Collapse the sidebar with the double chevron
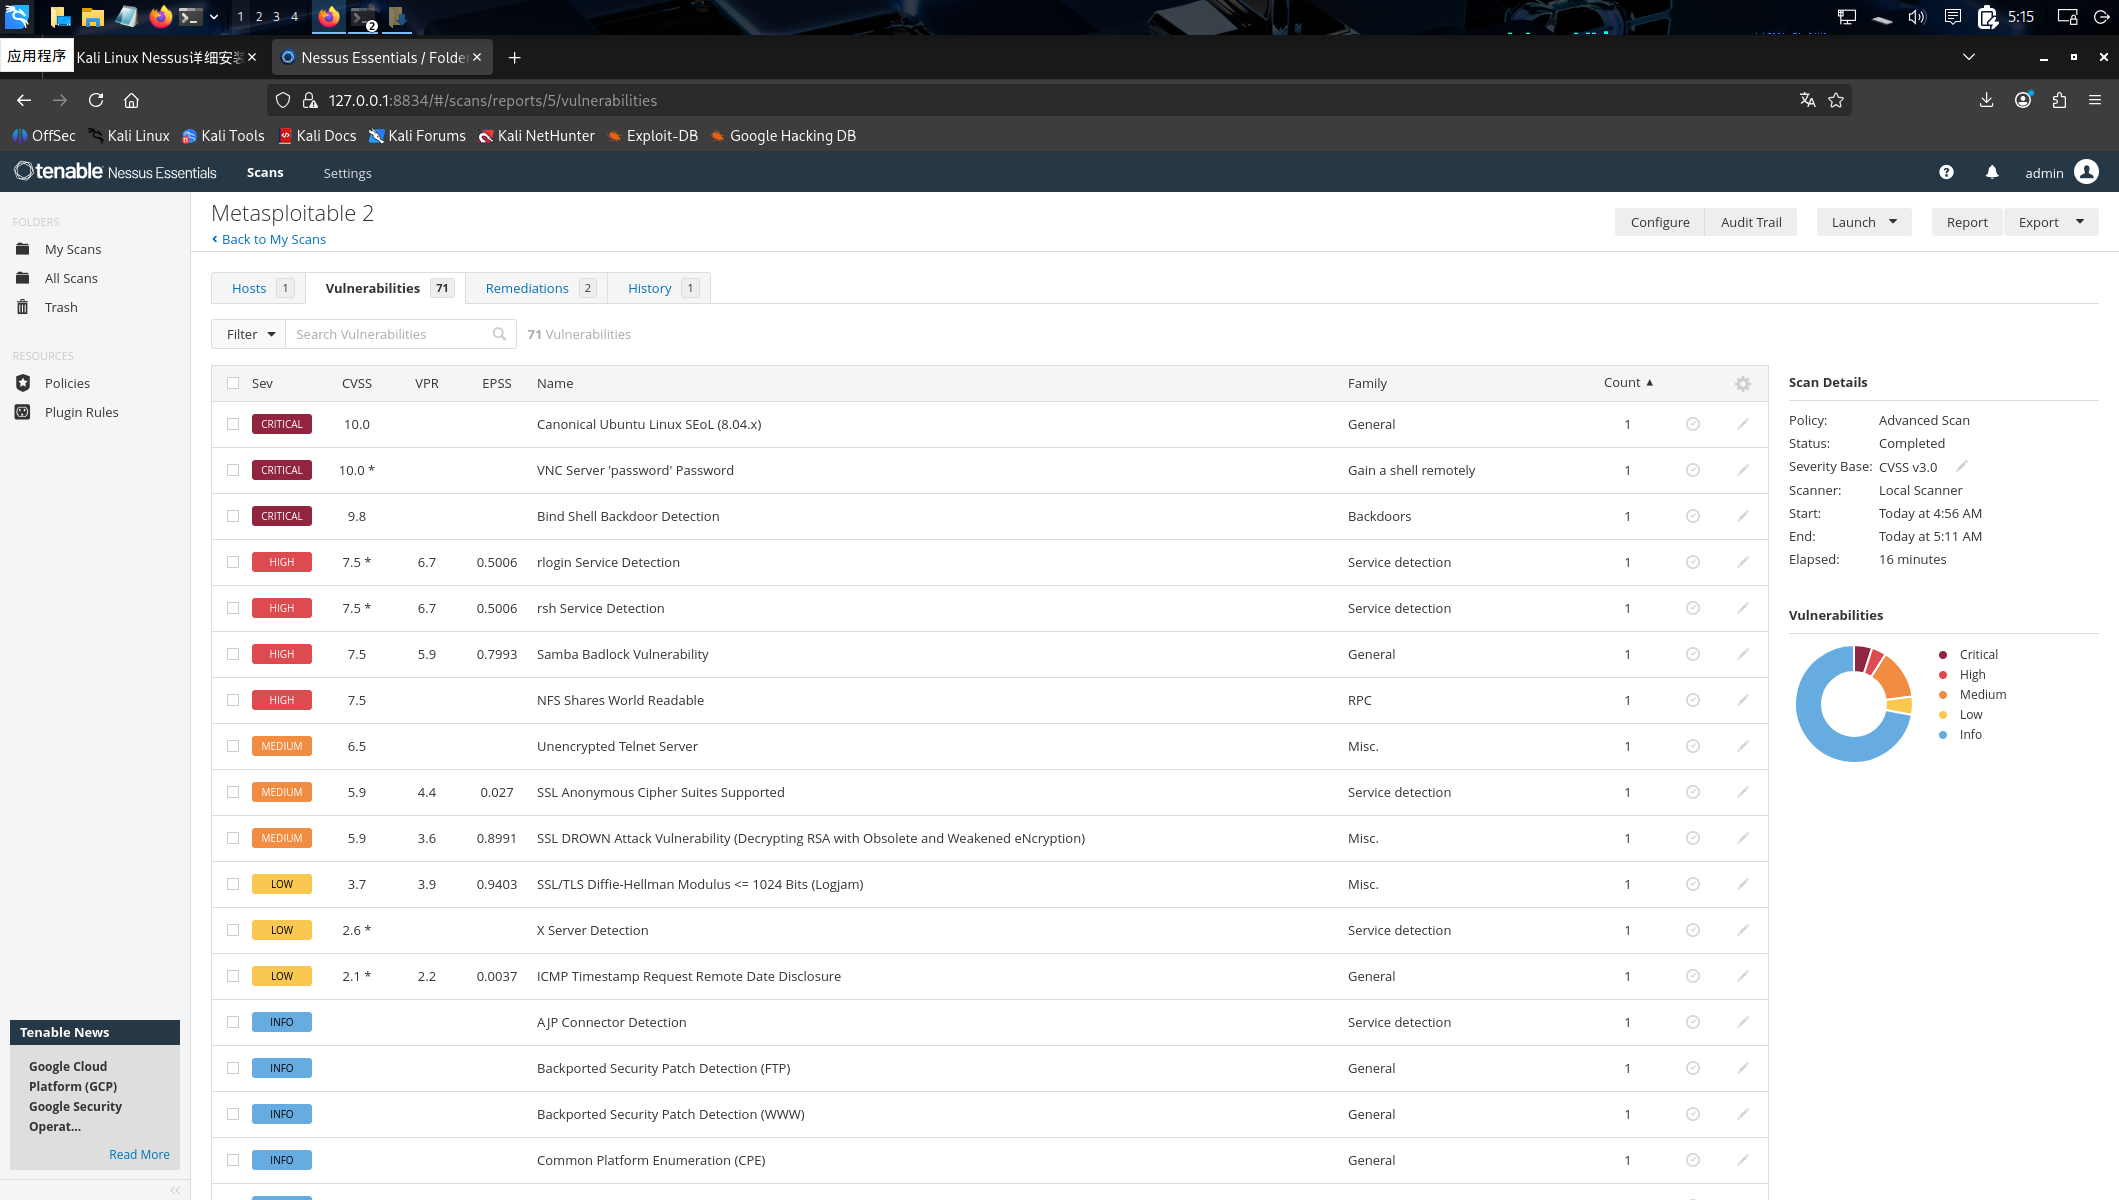Image resolution: width=2119 pixels, height=1200 pixels. point(175,1190)
